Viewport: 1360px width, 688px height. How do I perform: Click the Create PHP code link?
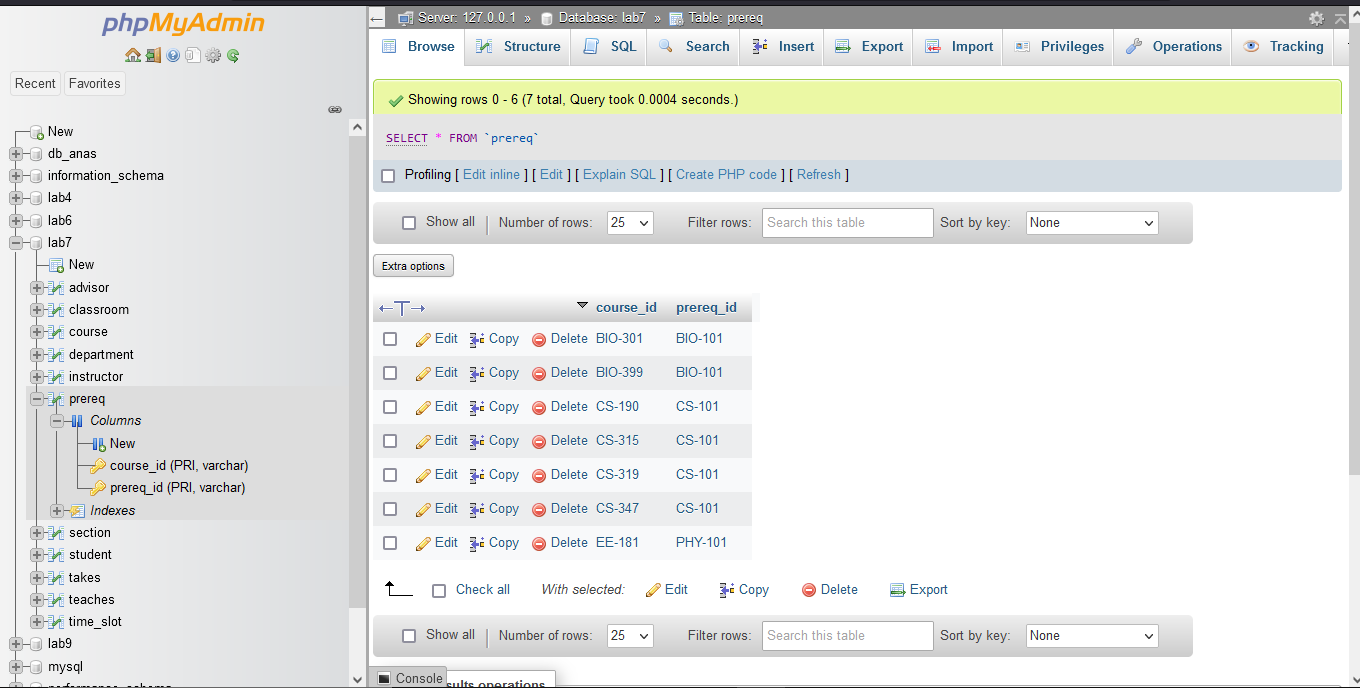pyautogui.click(x=726, y=174)
